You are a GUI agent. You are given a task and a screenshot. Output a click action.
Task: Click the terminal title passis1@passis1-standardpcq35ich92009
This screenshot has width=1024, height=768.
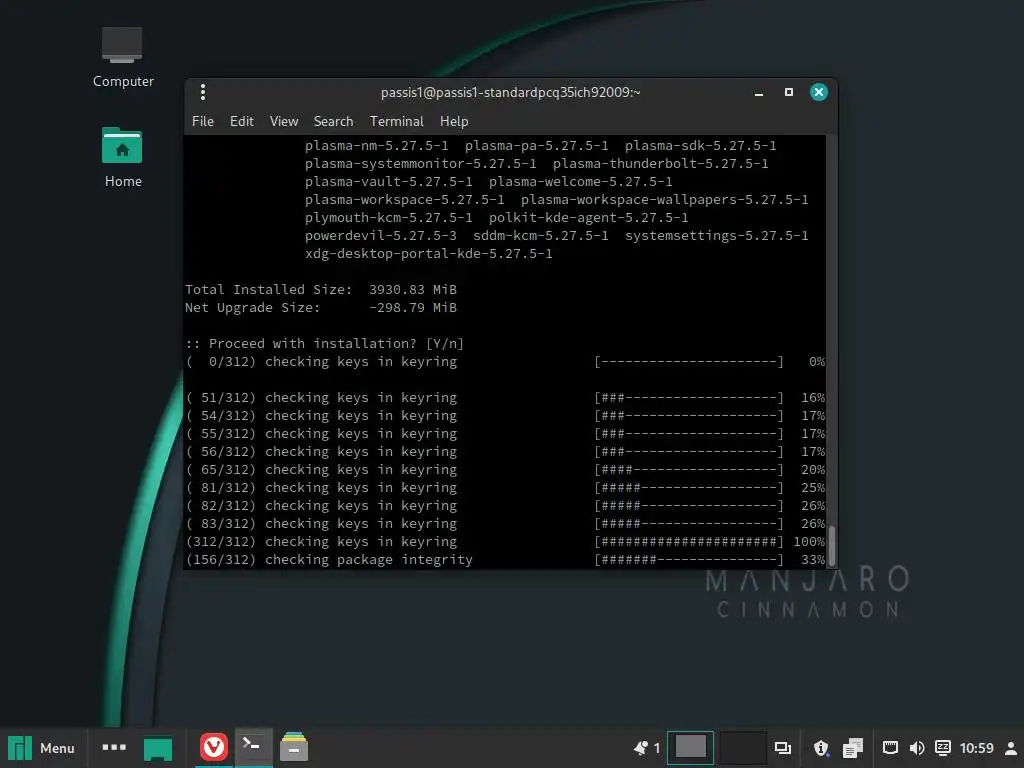coord(510,93)
